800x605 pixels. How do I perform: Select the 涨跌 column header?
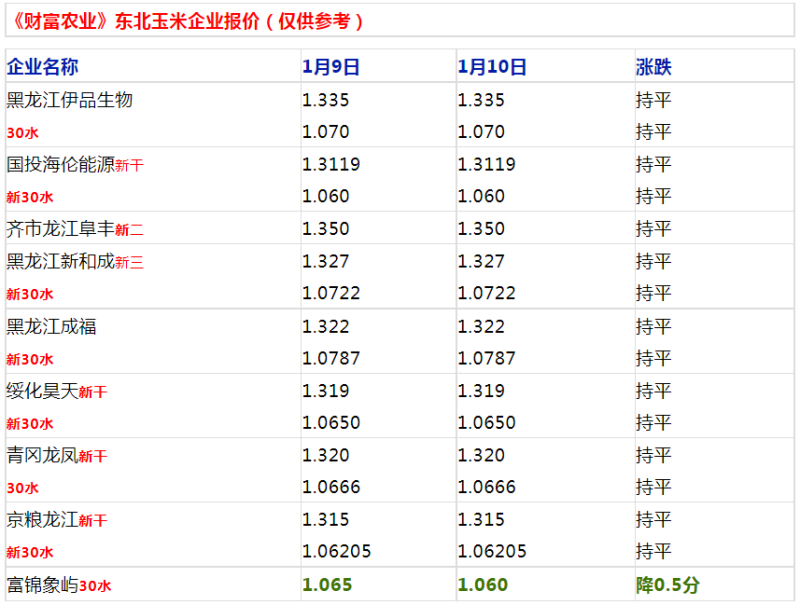(654, 67)
